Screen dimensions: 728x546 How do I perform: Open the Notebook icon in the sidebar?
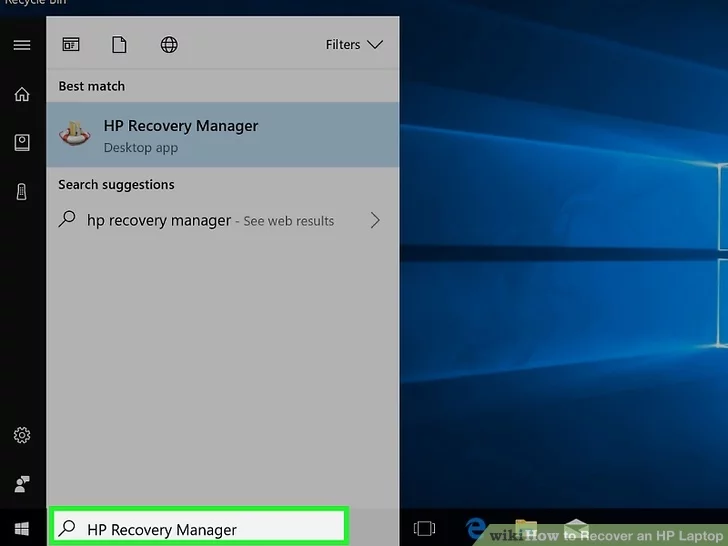pyautogui.click(x=21, y=143)
